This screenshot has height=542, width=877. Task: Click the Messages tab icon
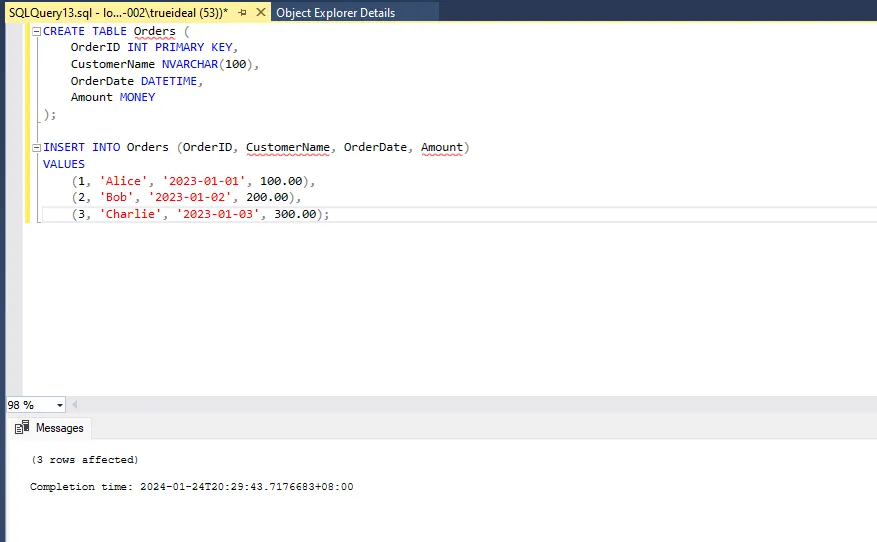point(22,428)
